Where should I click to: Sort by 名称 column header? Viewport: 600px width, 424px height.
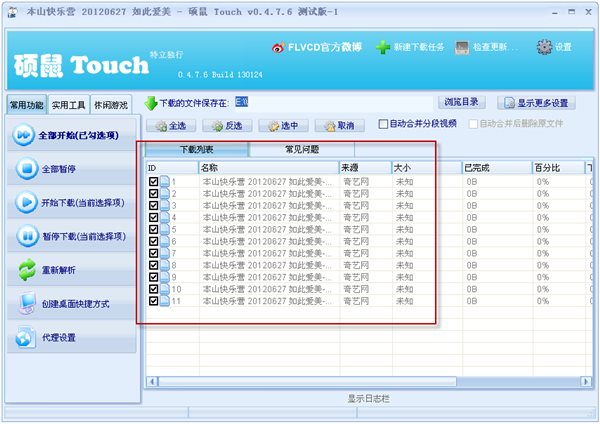(269, 168)
